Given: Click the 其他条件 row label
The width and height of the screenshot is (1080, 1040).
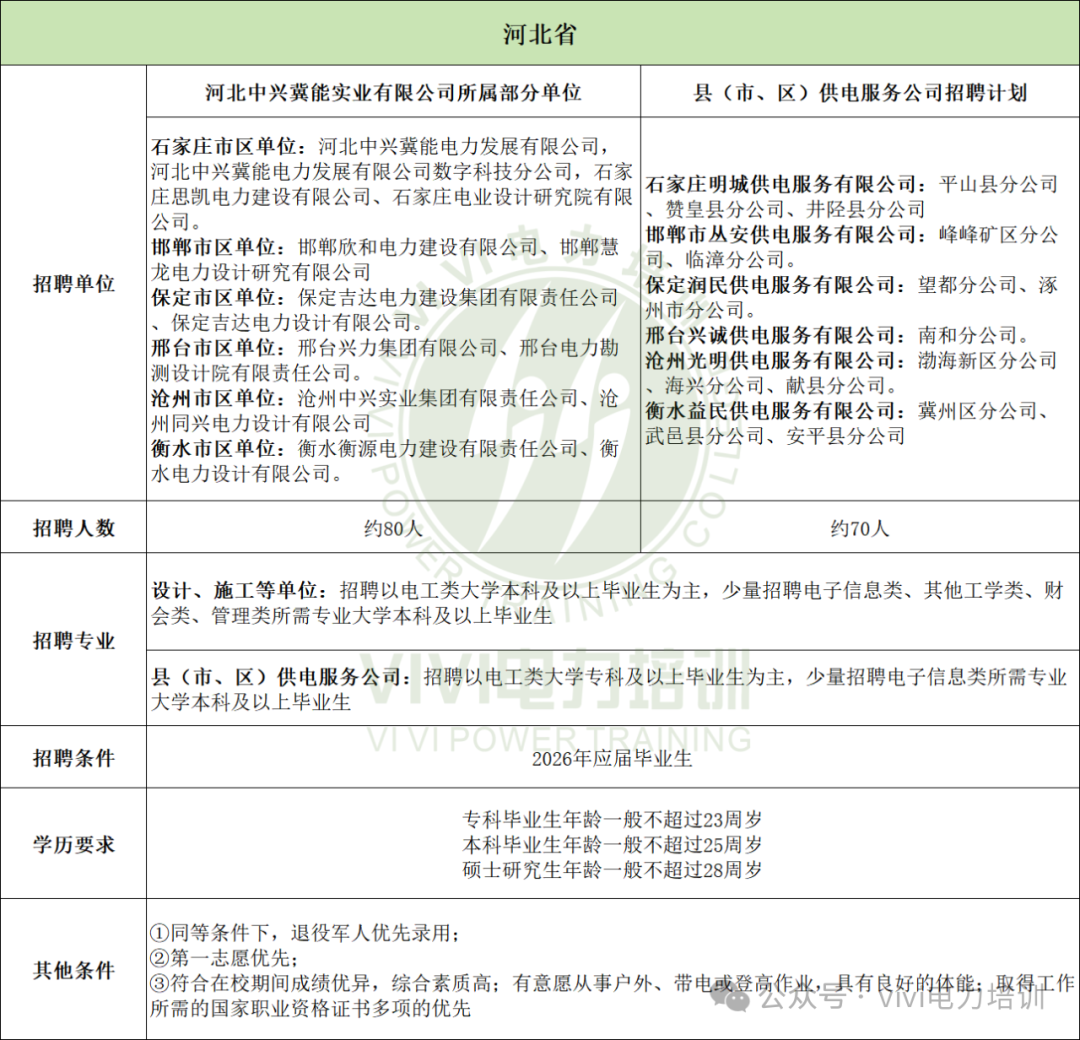Looking at the screenshot, I should (74, 971).
